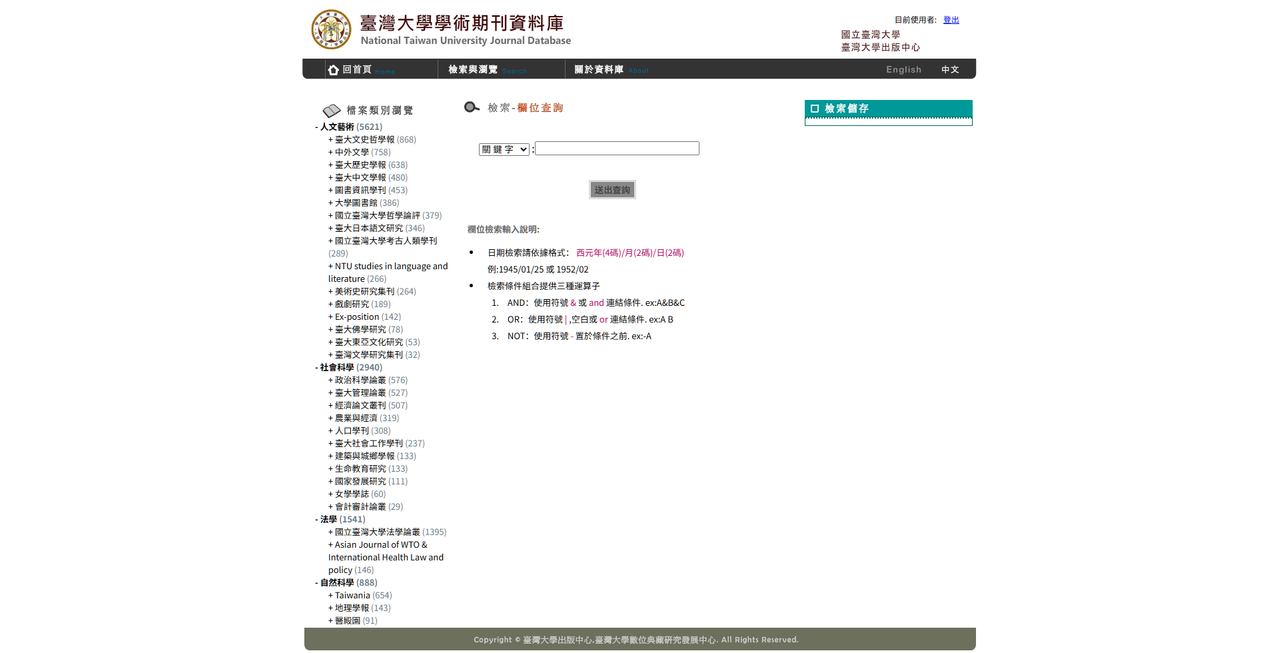
Task: Select Asian Journal of WTO & International Health Law
Action: click(386, 557)
